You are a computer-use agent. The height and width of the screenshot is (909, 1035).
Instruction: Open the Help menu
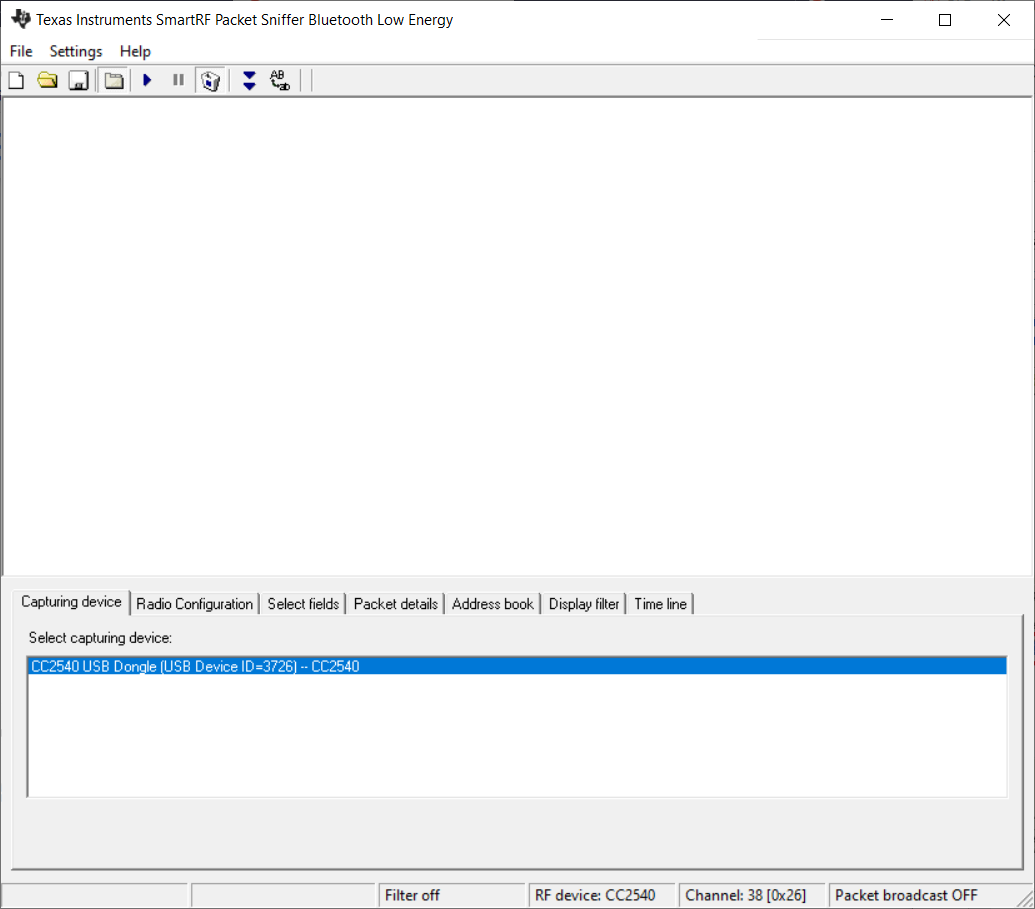click(135, 51)
